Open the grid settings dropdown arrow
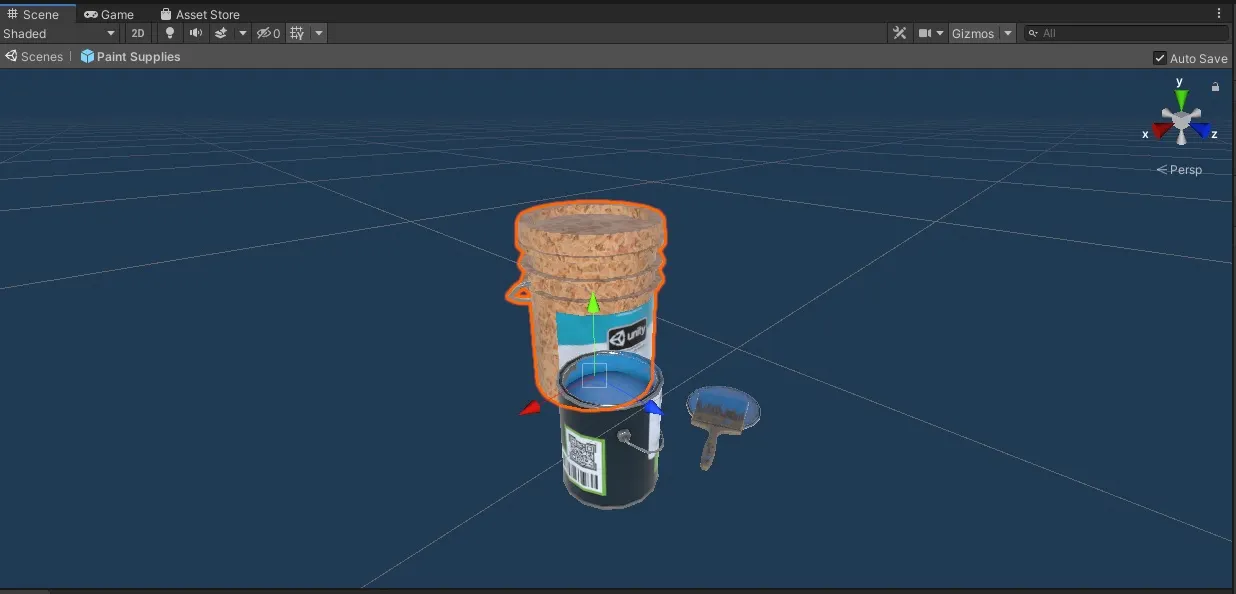Screen dimensions: 1236x594 [319, 33]
